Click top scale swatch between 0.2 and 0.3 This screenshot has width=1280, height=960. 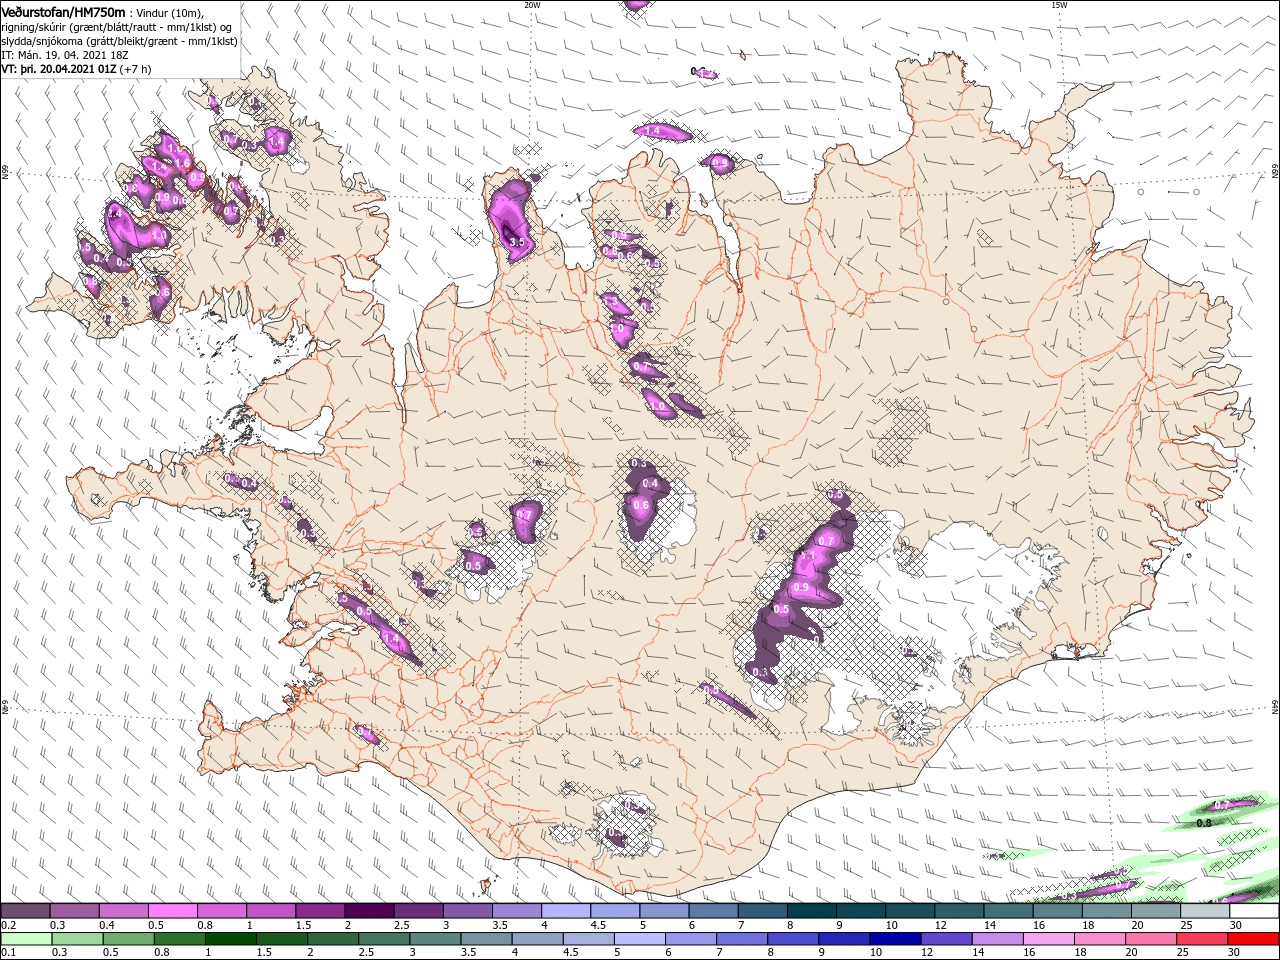(25, 911)
